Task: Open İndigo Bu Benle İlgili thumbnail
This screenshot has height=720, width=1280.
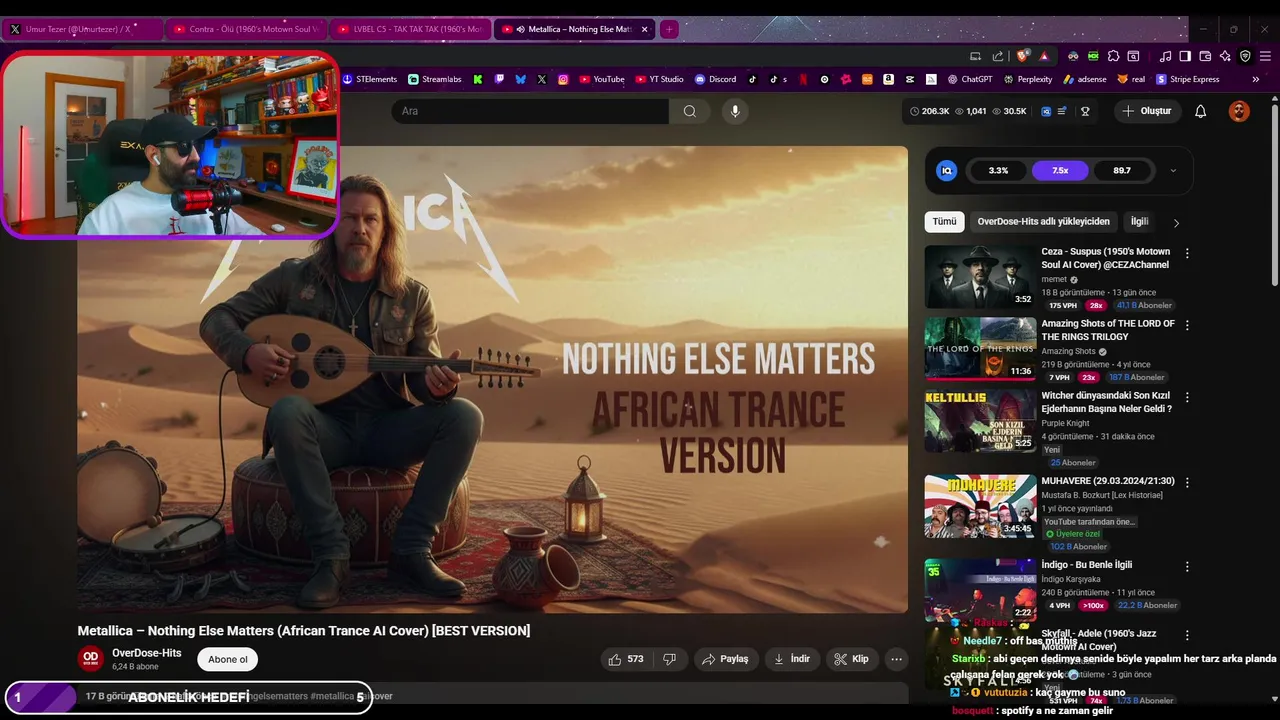Action: point(980,589)
